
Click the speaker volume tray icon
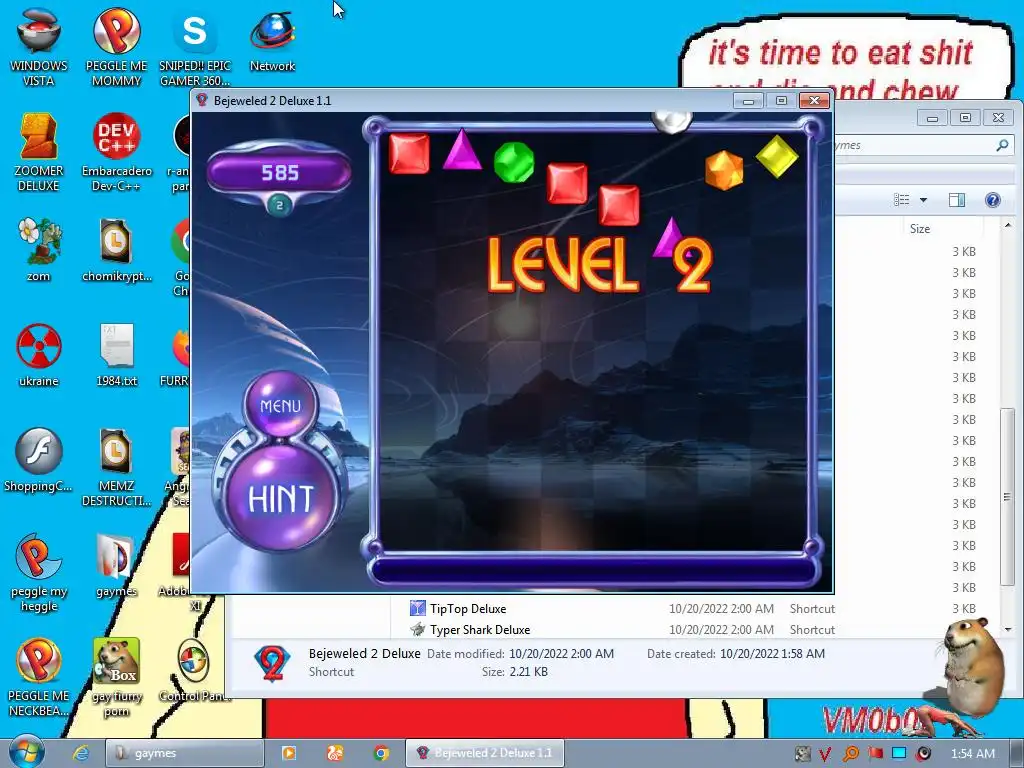pos(924,754)
